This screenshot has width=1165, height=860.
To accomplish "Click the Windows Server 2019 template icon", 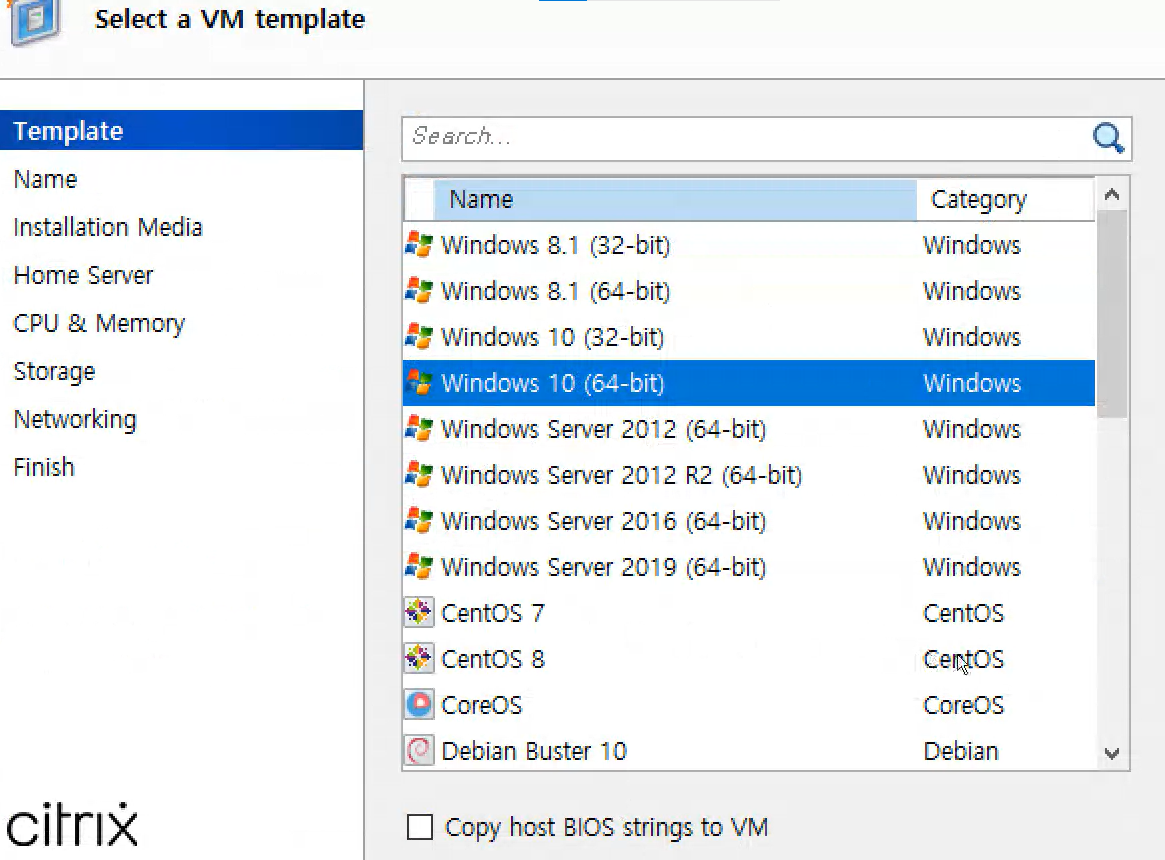I will (419, 567).
